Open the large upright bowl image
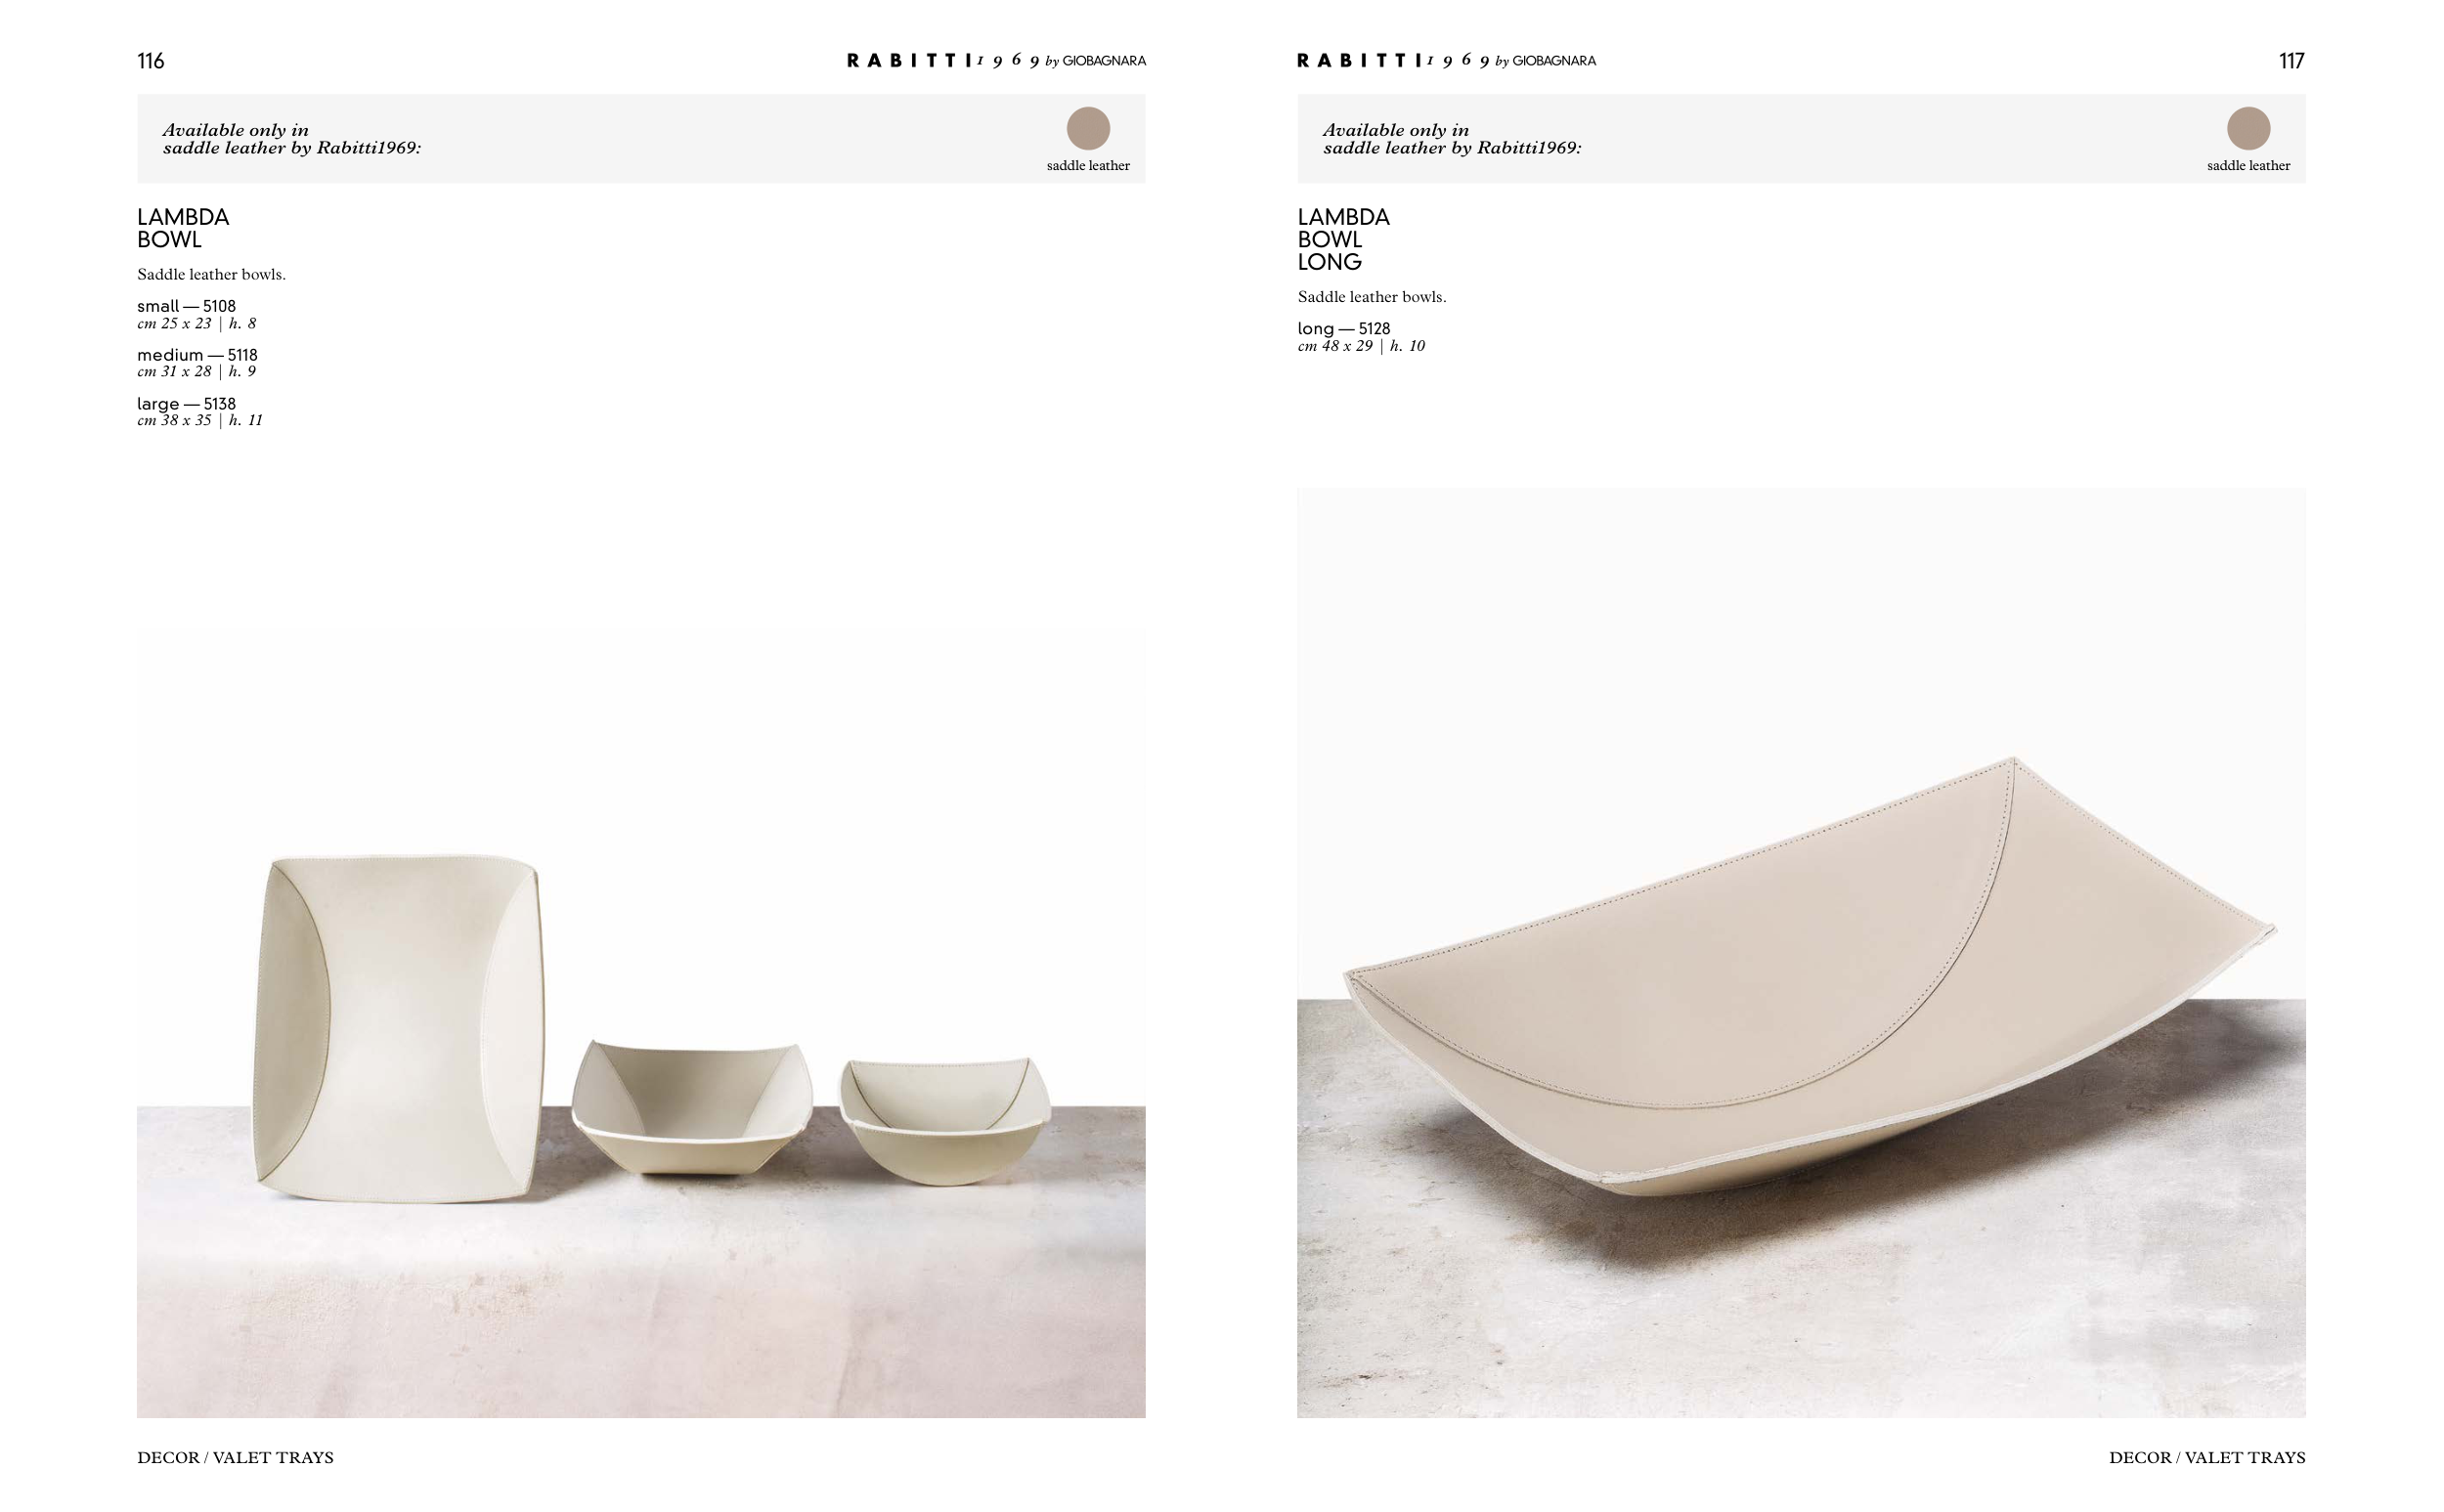 tap(398, 1028)
